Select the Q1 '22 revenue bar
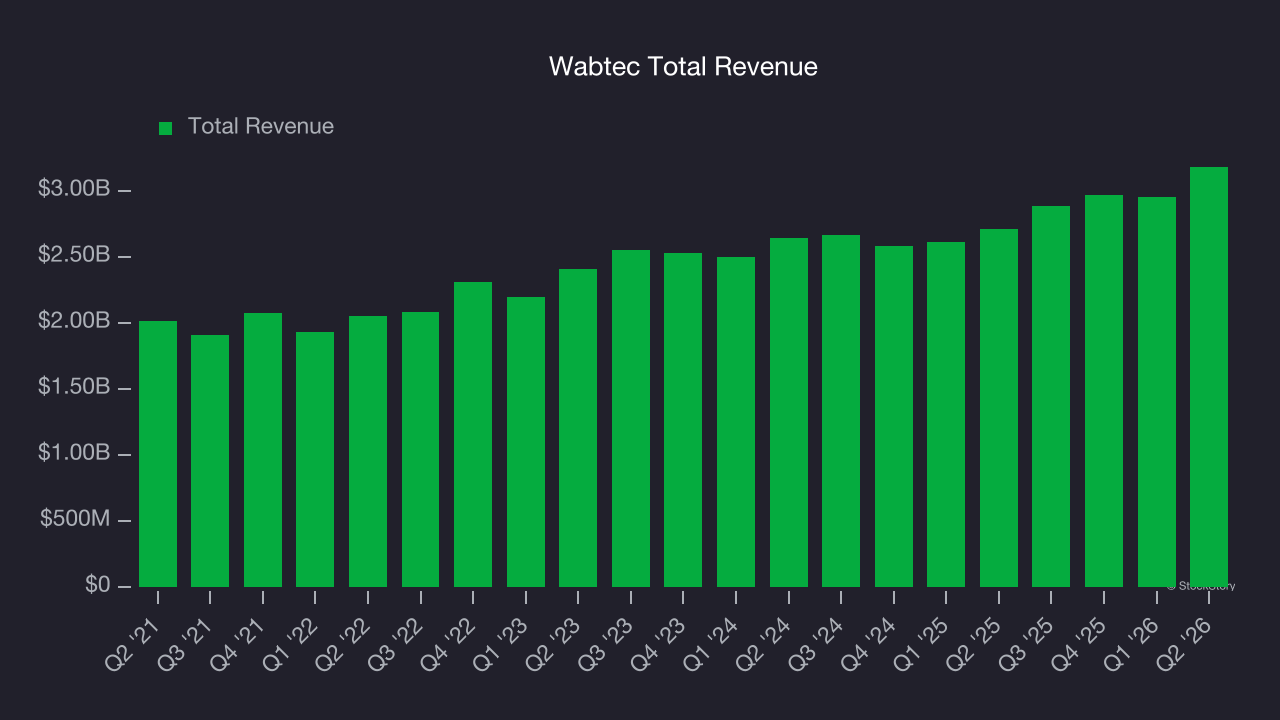The width and height of the screenshot is (1280, 720). (315, 459)
